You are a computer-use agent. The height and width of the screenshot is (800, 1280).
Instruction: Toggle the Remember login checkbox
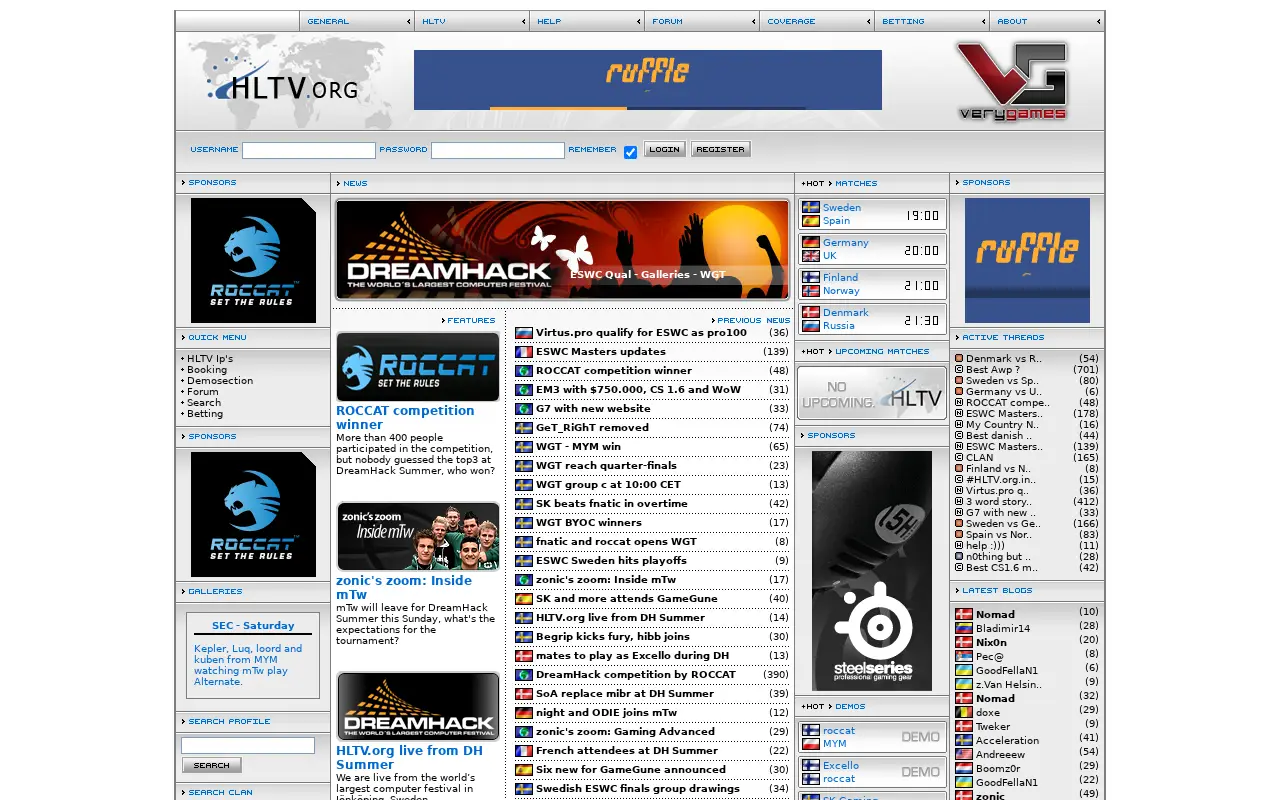pos(630,153)
